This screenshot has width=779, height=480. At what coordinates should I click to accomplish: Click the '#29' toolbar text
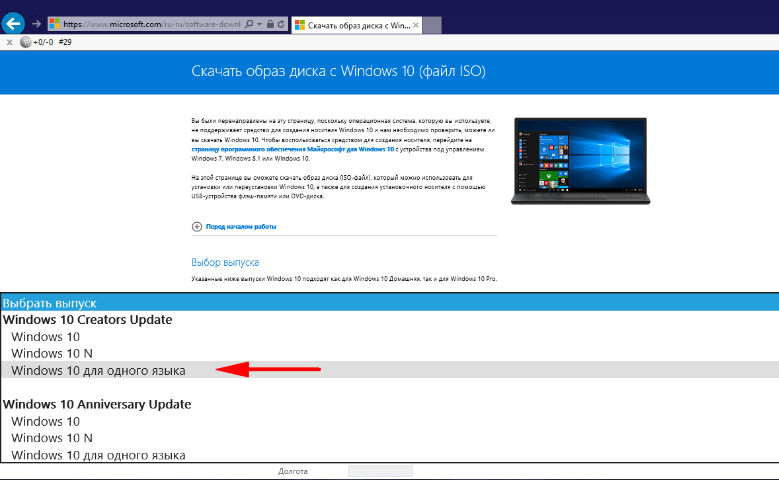pyautogui.click(x=65, y=42)
